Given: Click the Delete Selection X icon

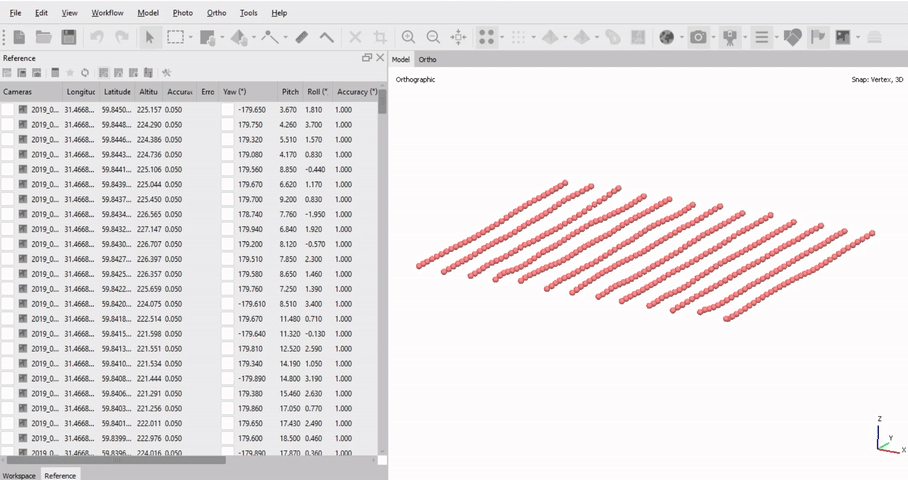Looking at the screenshot, I should click(x=355, y=37).
